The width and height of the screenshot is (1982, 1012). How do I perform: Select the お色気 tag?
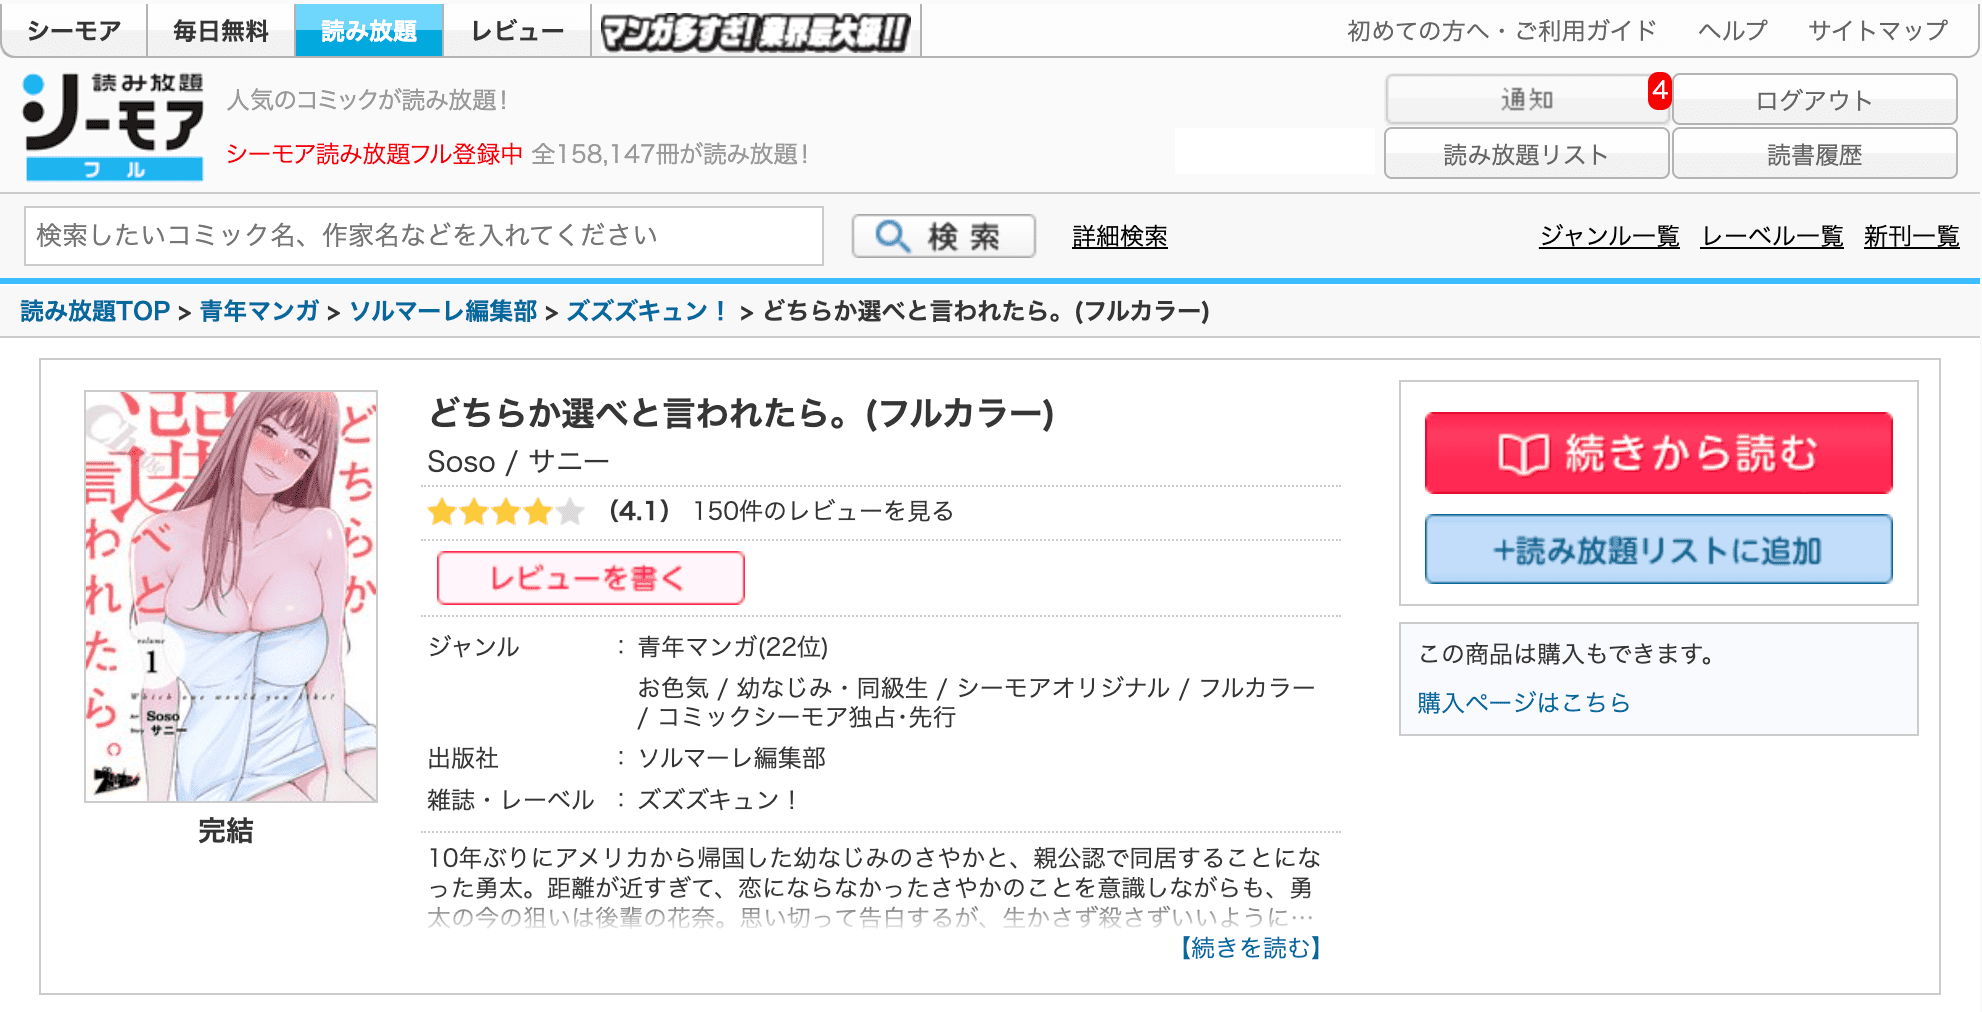click(673, 688)
